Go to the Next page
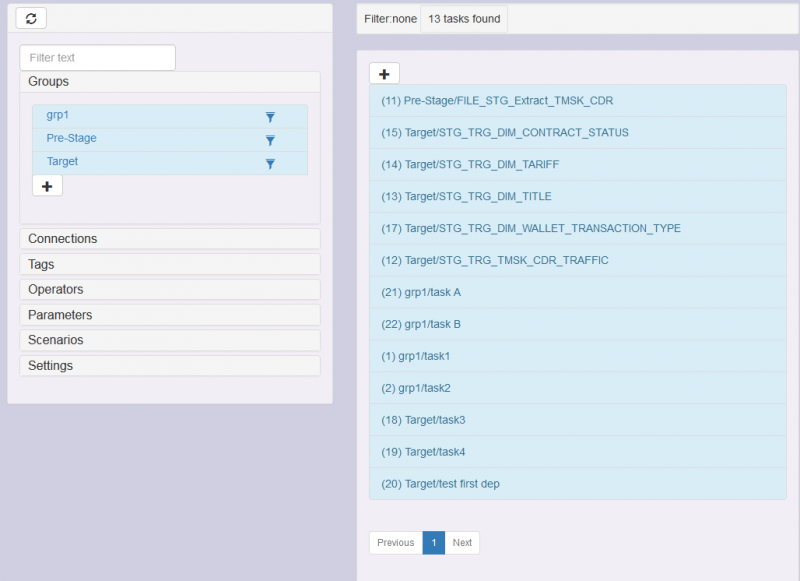This screenshot has height=581, width=800. (462, 543)
